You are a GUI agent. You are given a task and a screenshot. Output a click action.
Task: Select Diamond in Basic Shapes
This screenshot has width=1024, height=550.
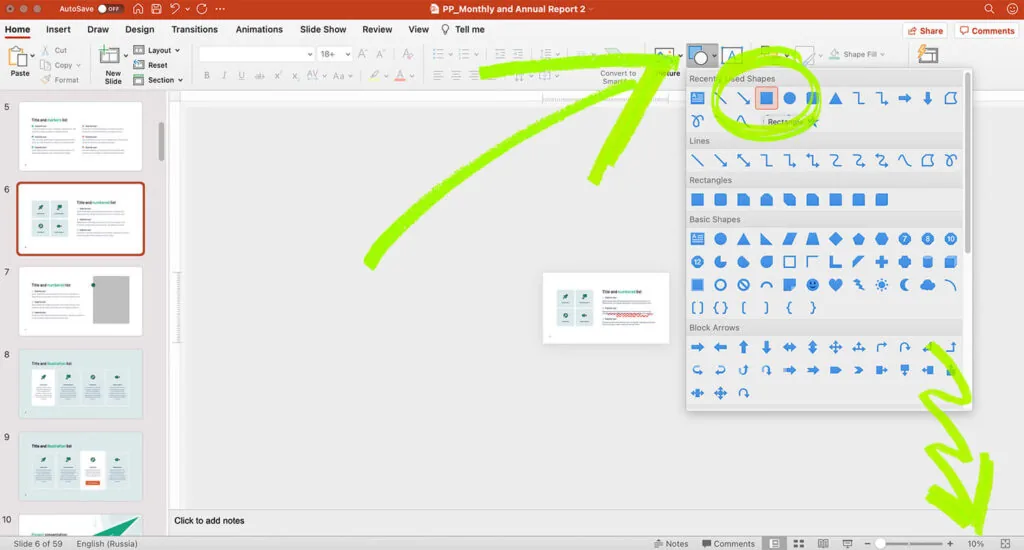tap(835, 239)
